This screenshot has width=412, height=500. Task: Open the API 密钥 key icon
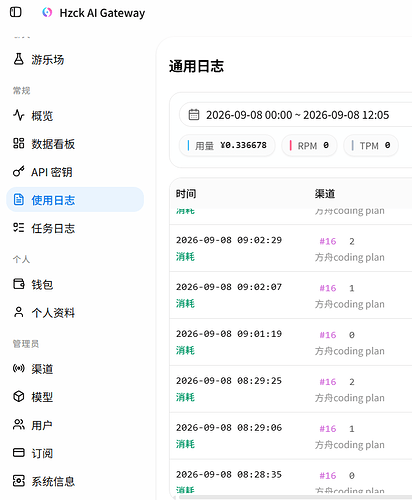pyautogui.click(x=19, y=172)
